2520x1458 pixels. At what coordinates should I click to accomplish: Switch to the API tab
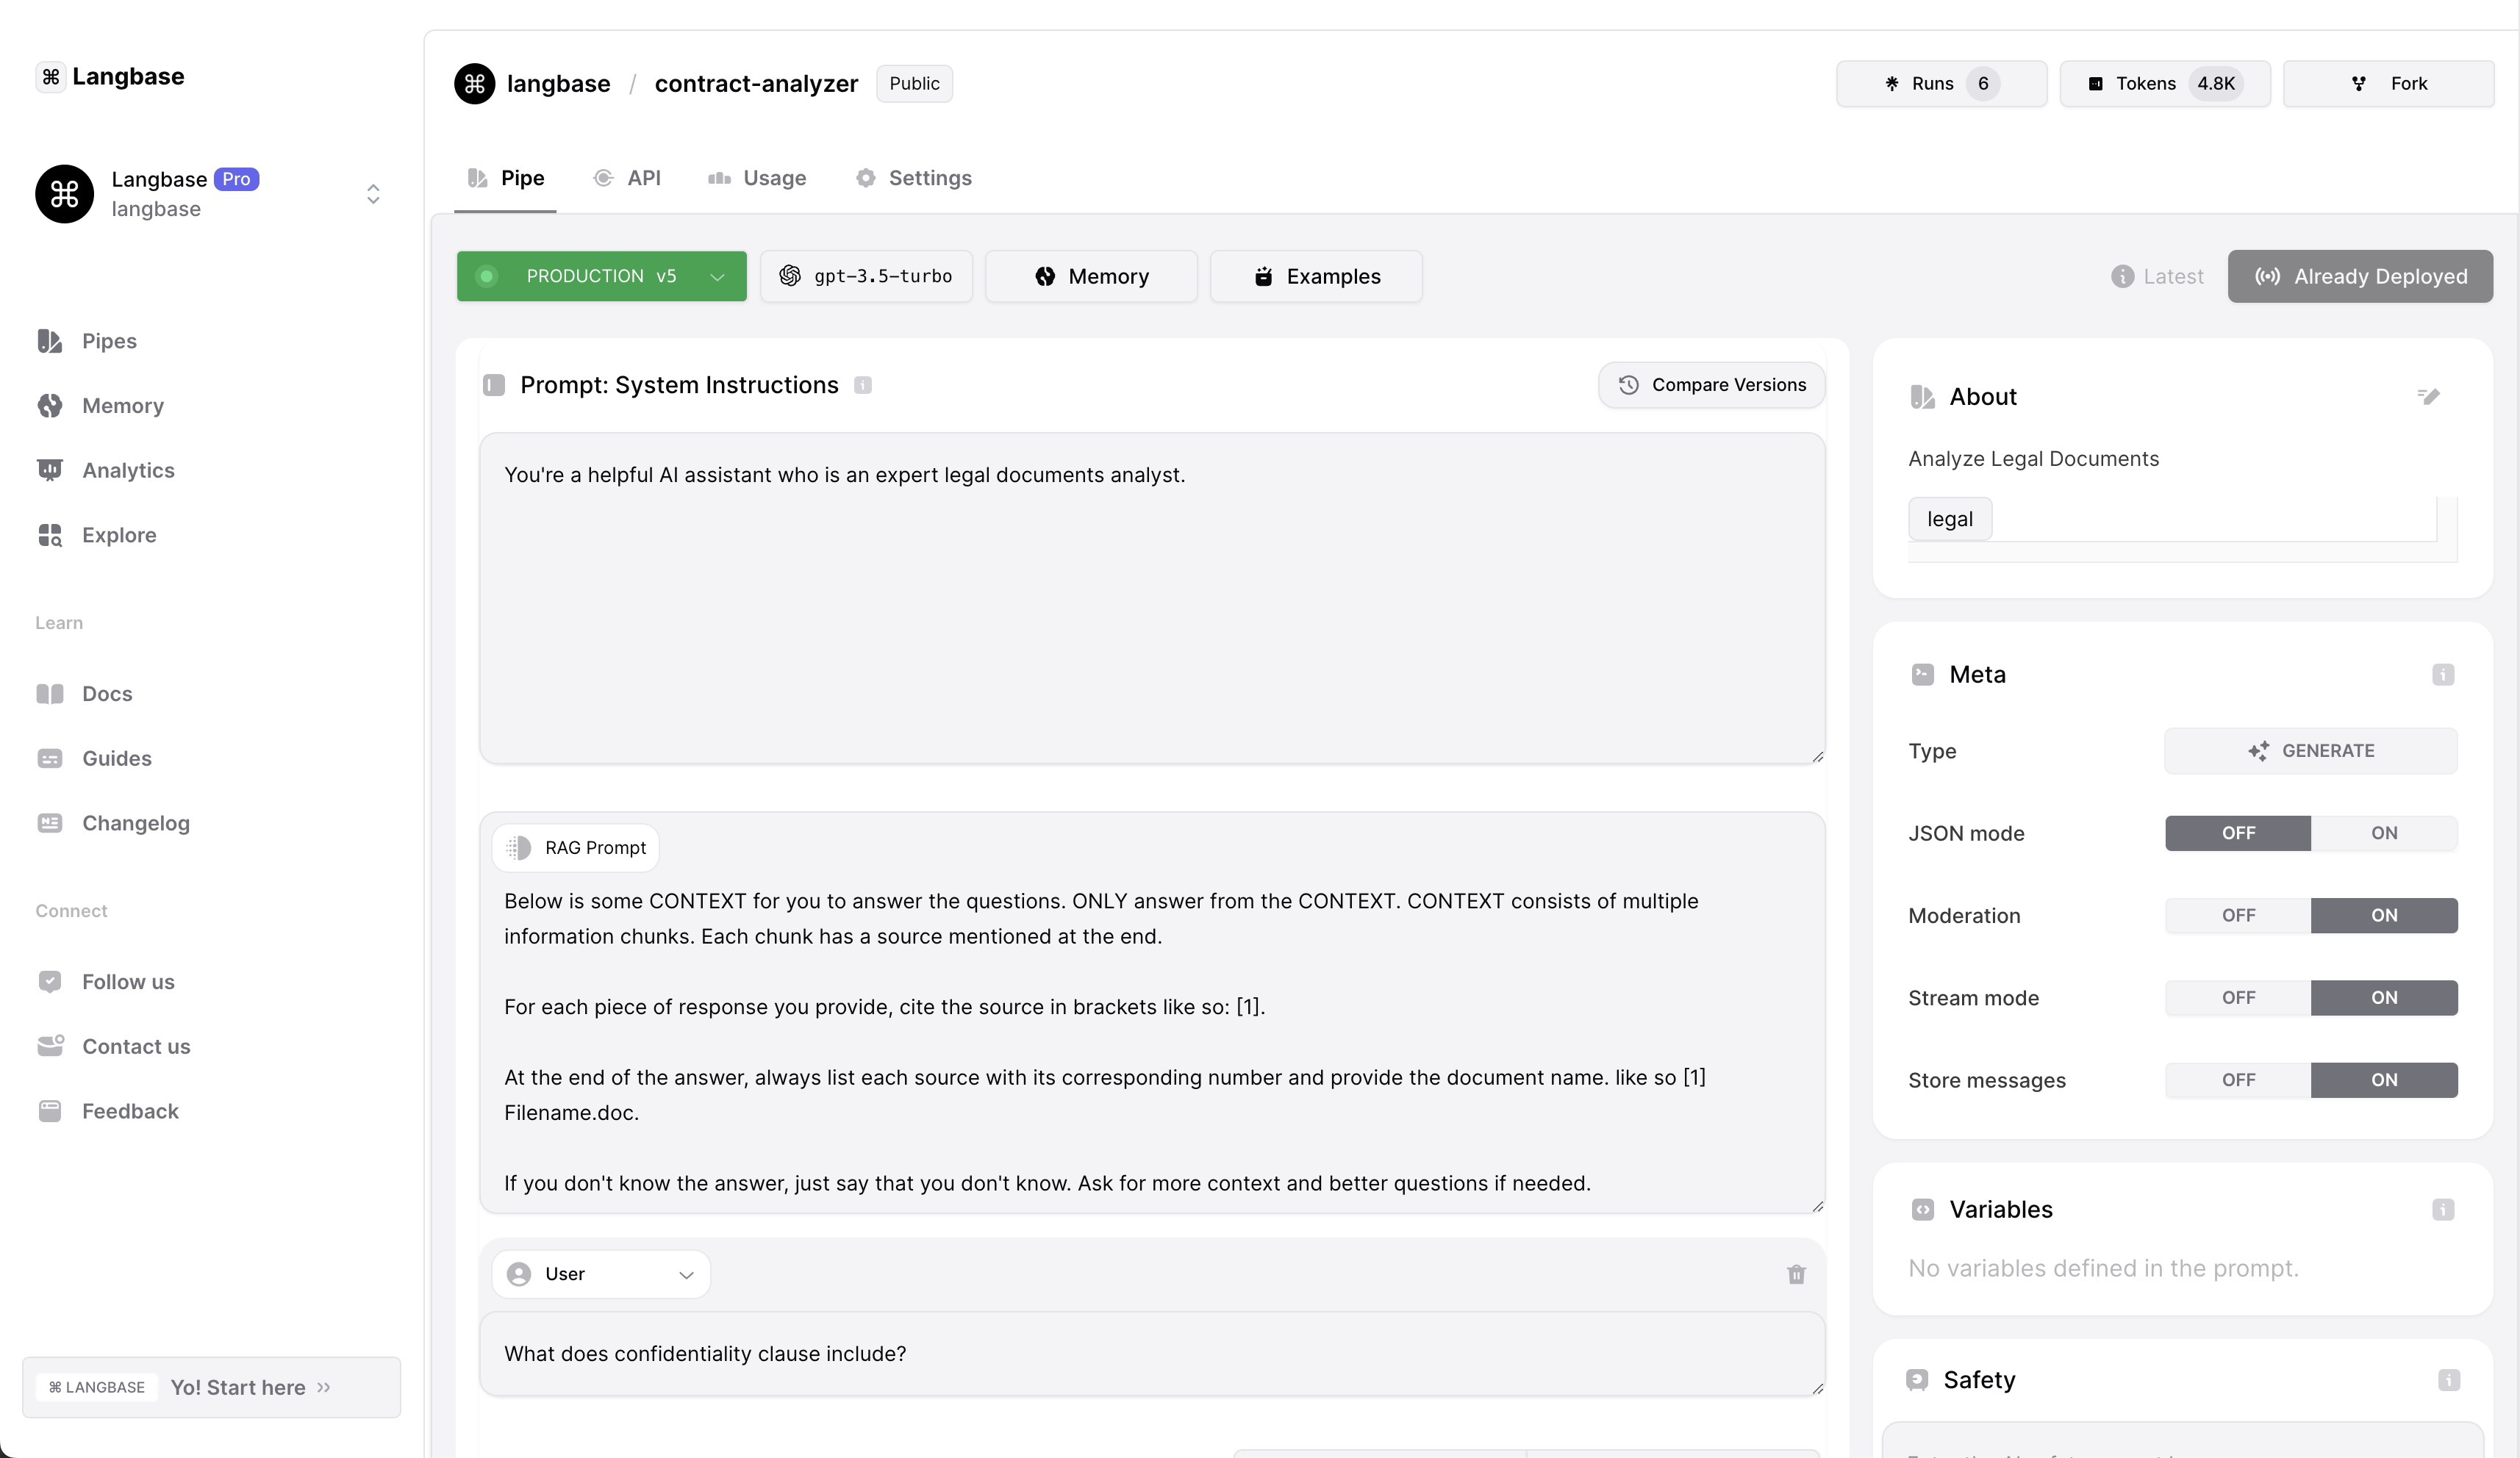tap(628, 178)
